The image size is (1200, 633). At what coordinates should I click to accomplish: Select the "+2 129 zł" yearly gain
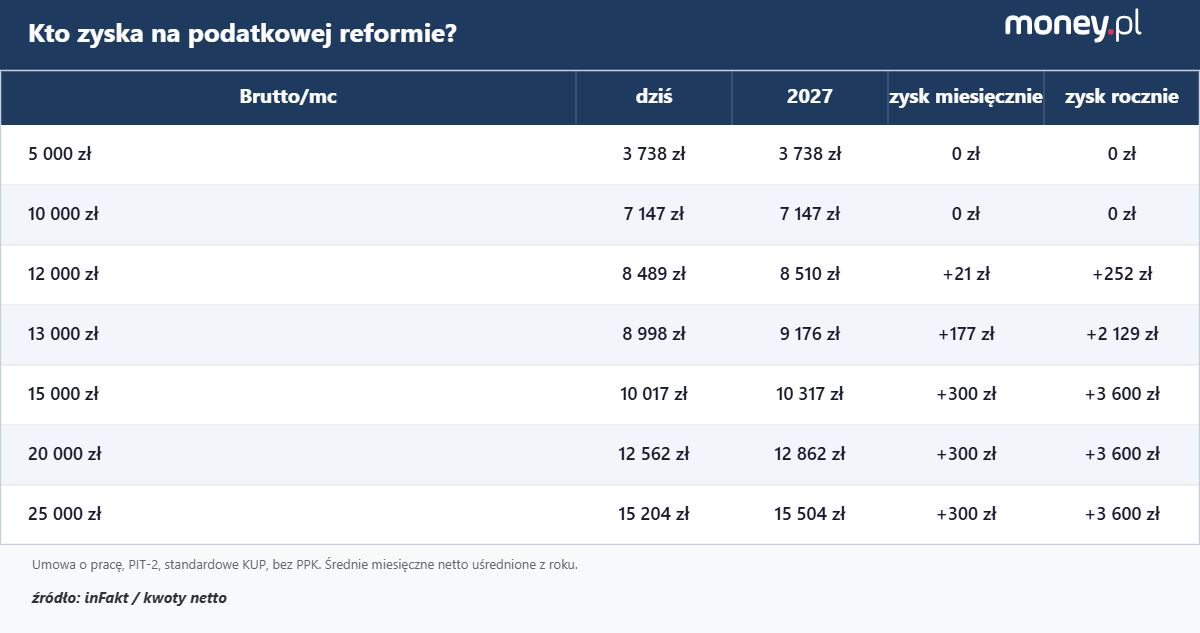[1122, 334]
